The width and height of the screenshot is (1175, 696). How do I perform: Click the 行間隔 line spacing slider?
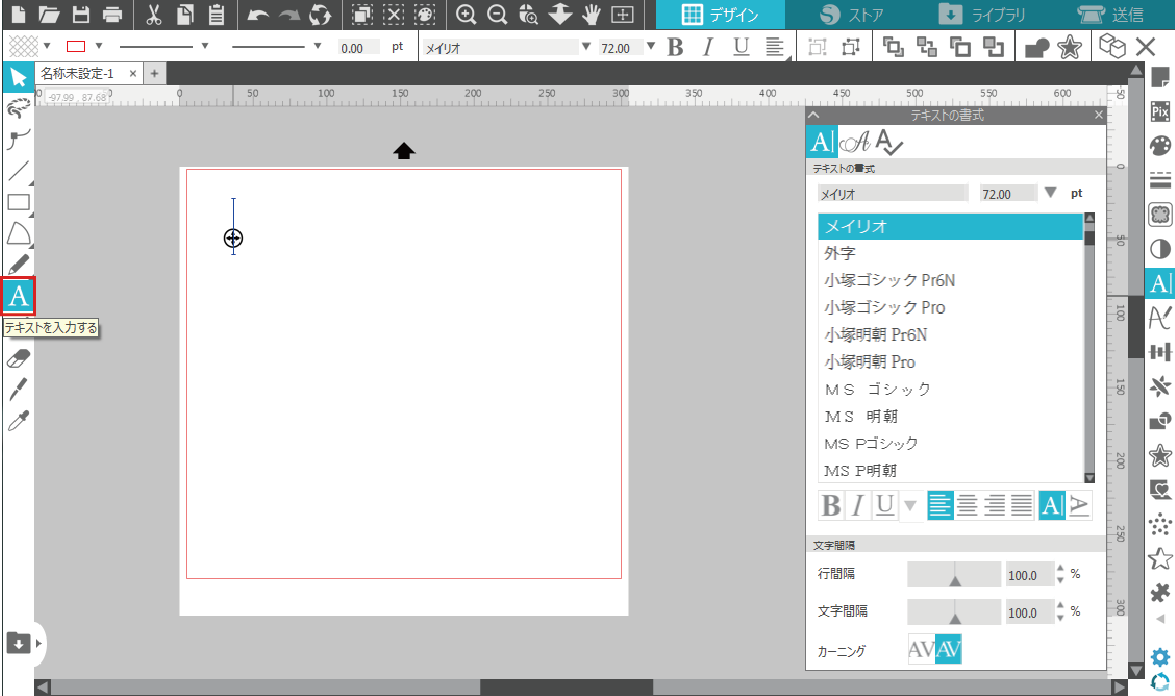(x=953, y=574)
